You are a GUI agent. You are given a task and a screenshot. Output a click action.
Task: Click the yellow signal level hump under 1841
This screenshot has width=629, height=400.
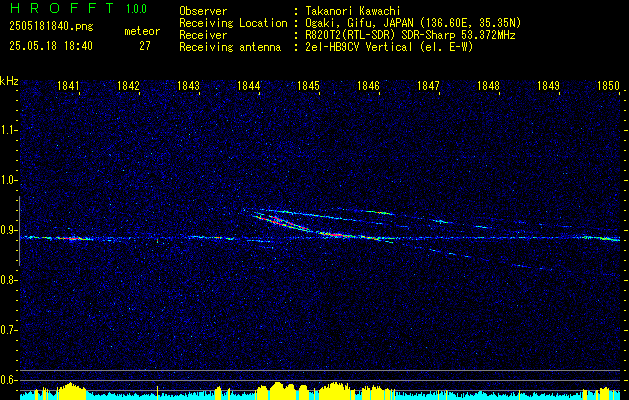tap(71, 391)
